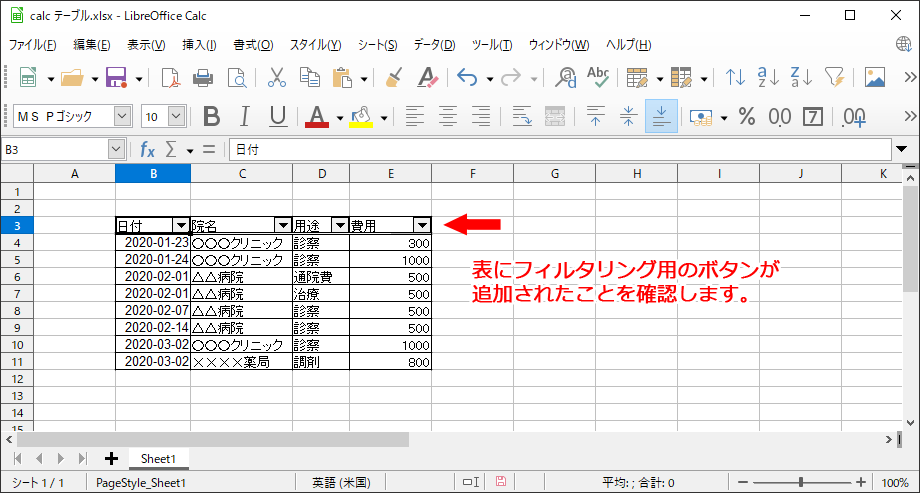
Task: Click the Copy icon
Action: coord(309,77)
